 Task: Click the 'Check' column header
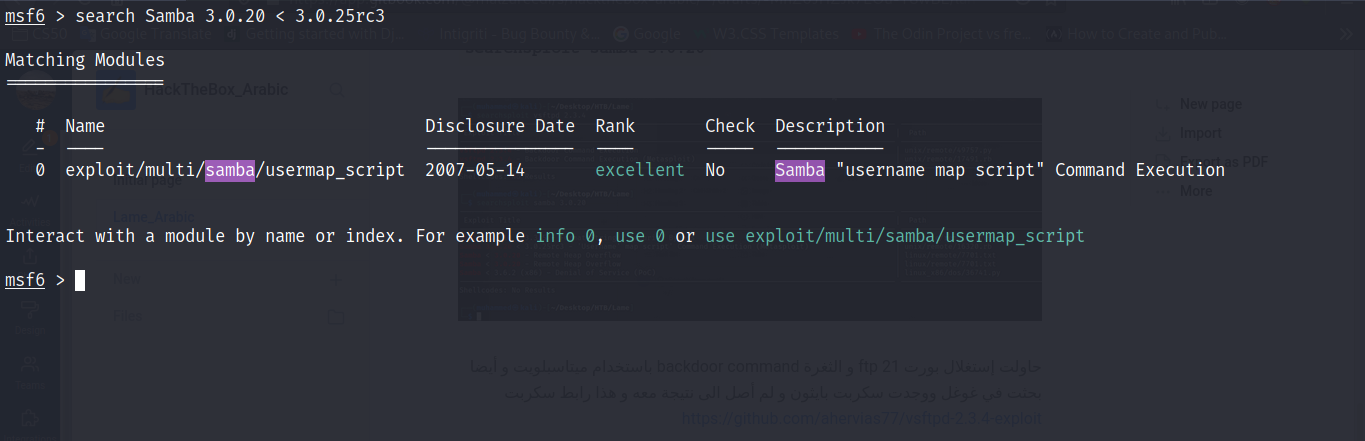(730, 126)
